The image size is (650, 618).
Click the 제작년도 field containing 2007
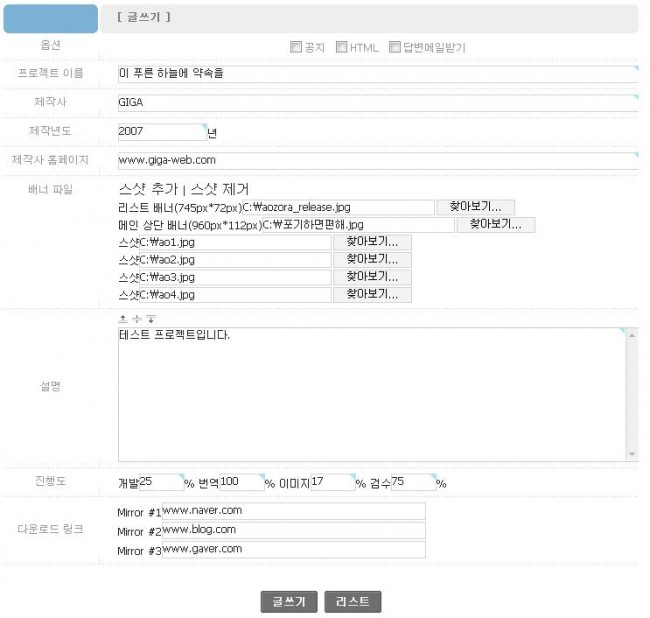[160, 131]
